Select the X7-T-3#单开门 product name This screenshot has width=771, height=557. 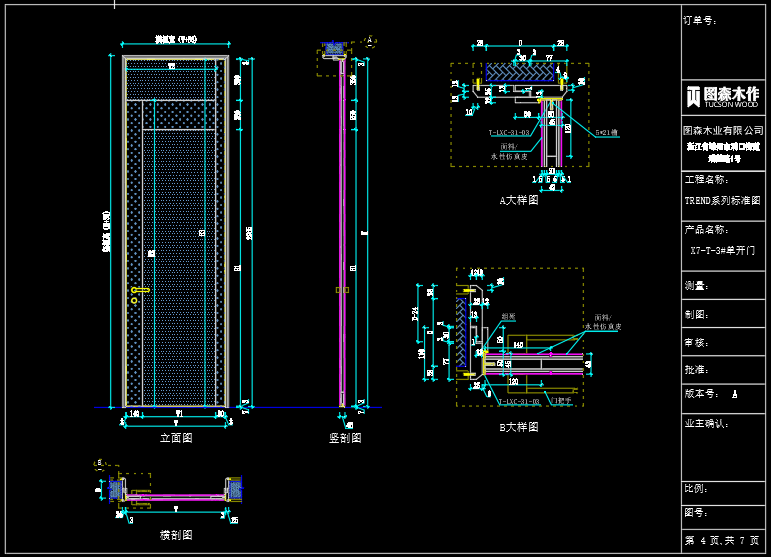[x=724, y=251]
